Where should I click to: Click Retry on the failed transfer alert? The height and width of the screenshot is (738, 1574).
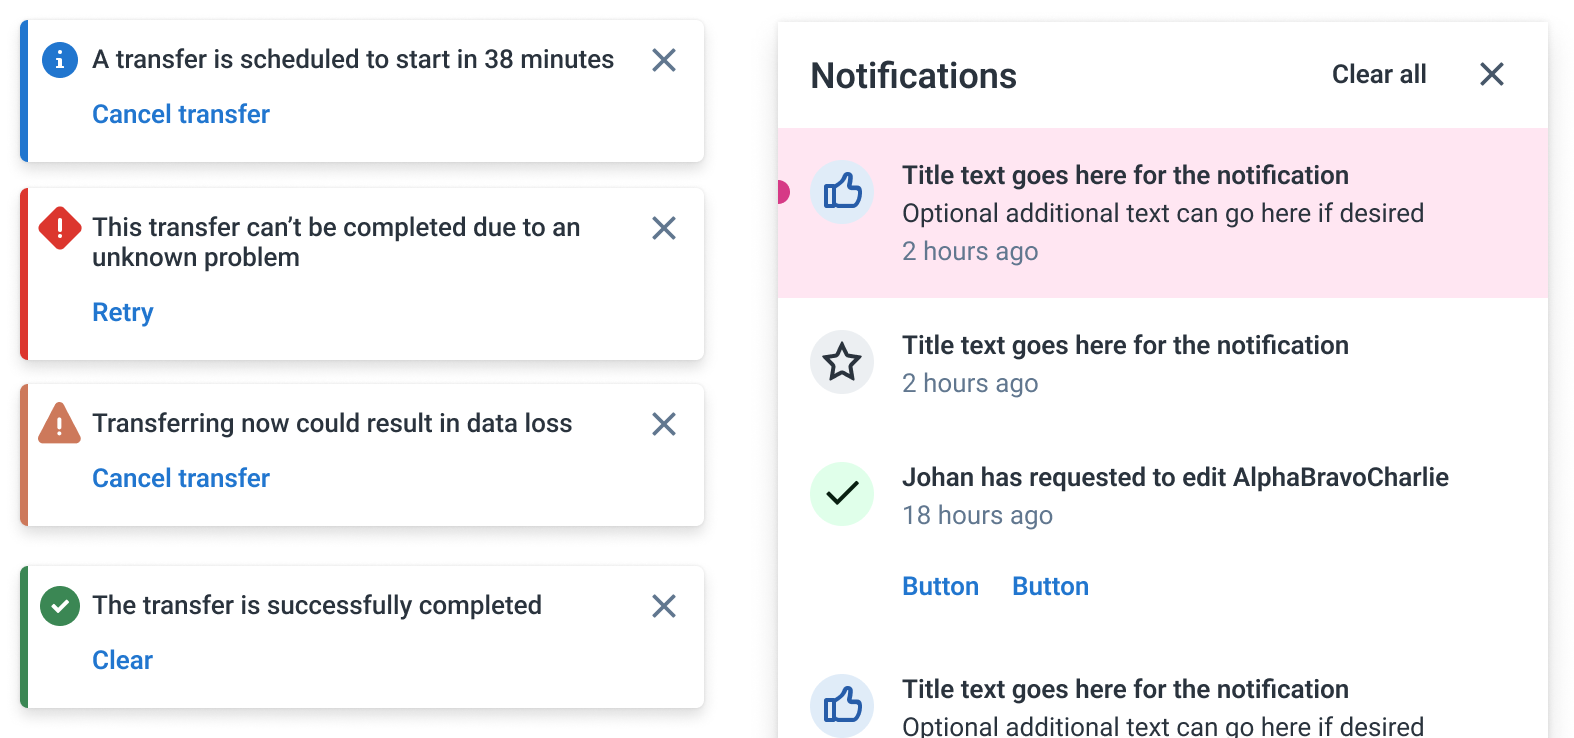123,312
